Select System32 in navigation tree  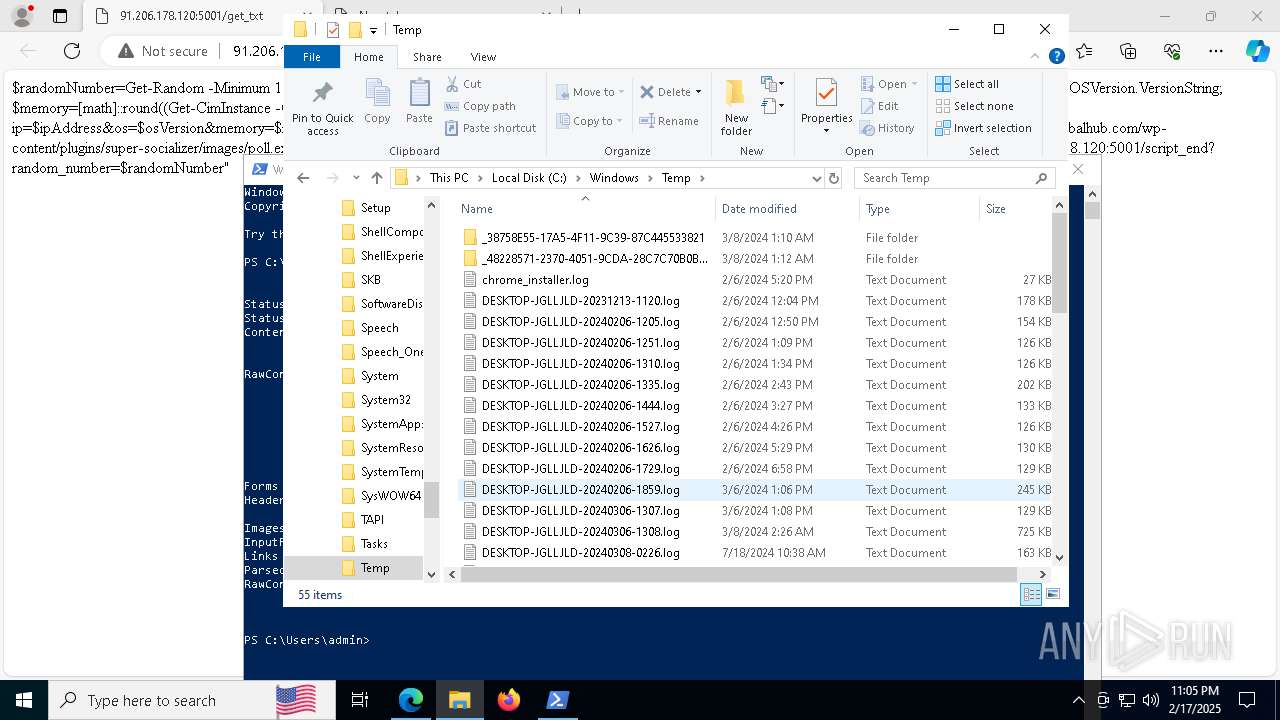[x=385, y=400]
